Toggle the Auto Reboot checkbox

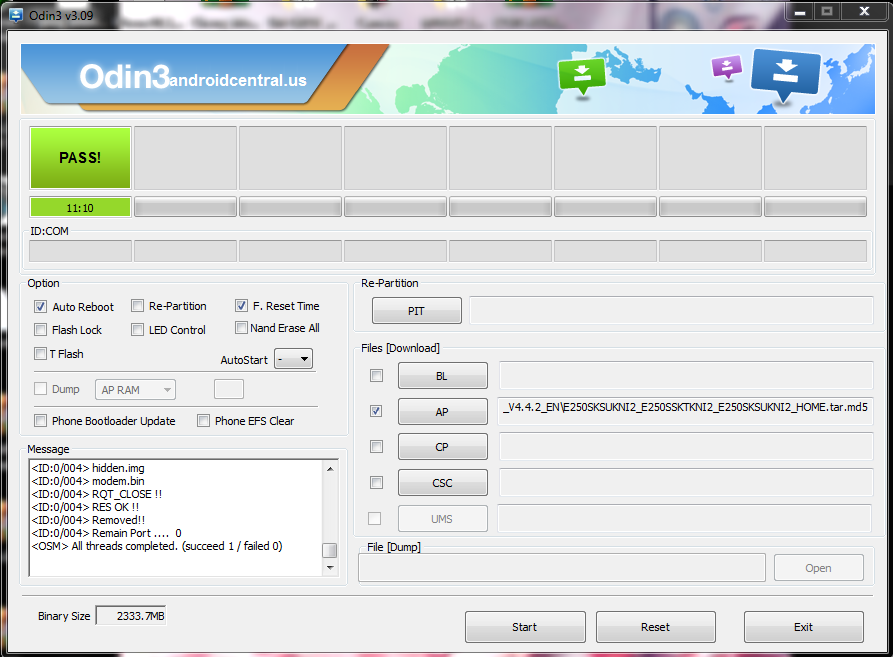(40, 307)
